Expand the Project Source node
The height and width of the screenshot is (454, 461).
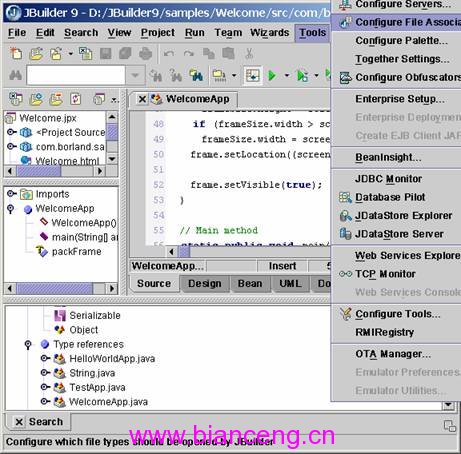pyautogui.click(x=12, y=132)
